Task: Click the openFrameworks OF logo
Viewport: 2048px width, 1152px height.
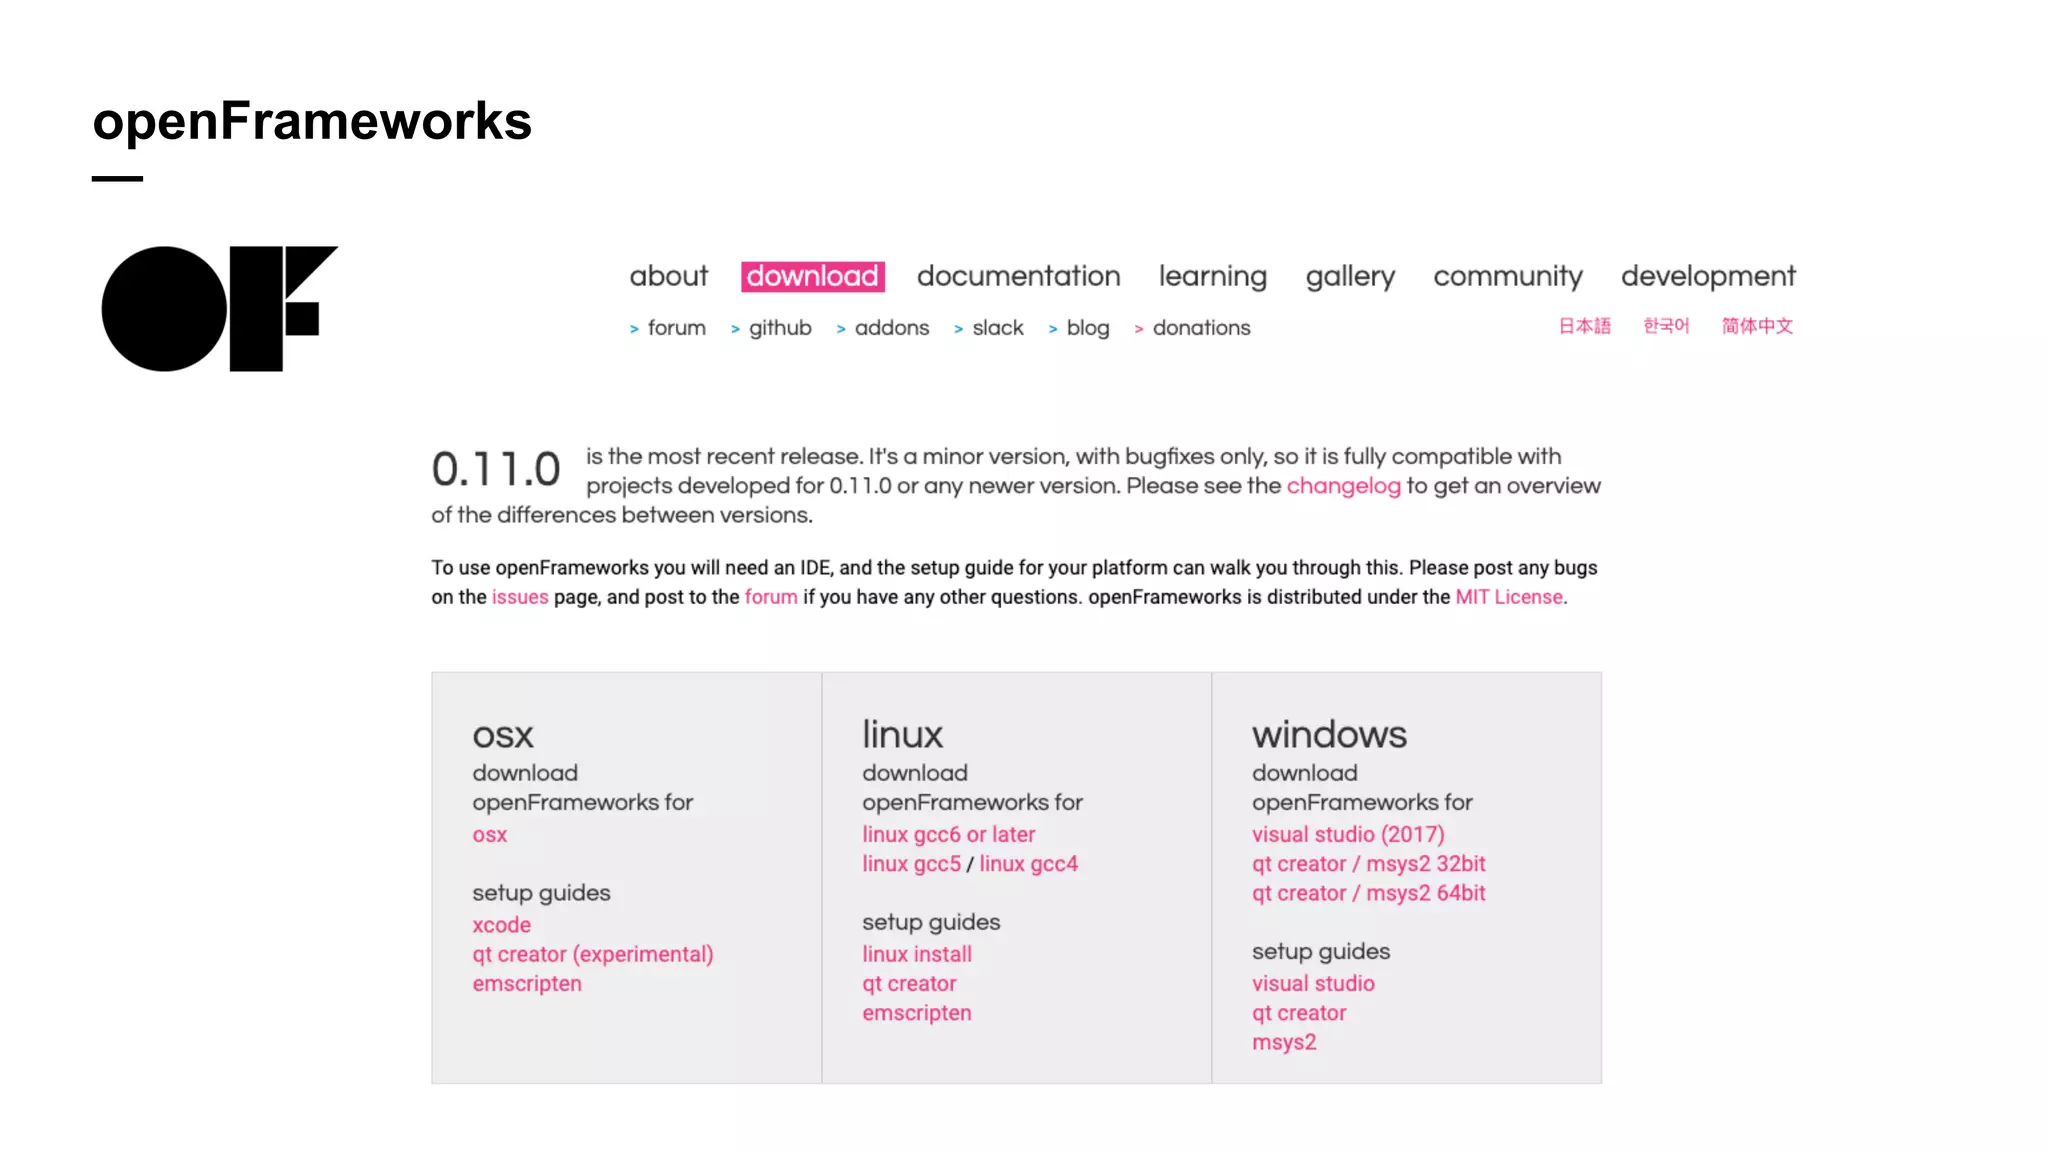Action: click(220, 308)
